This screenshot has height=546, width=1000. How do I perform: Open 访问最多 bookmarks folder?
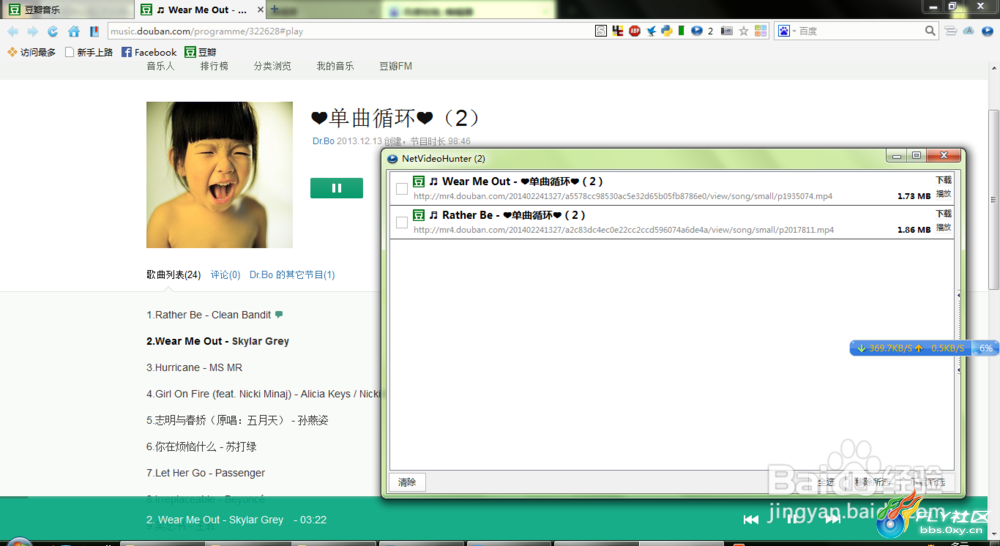pyautogui.click(x=32, y=52)
